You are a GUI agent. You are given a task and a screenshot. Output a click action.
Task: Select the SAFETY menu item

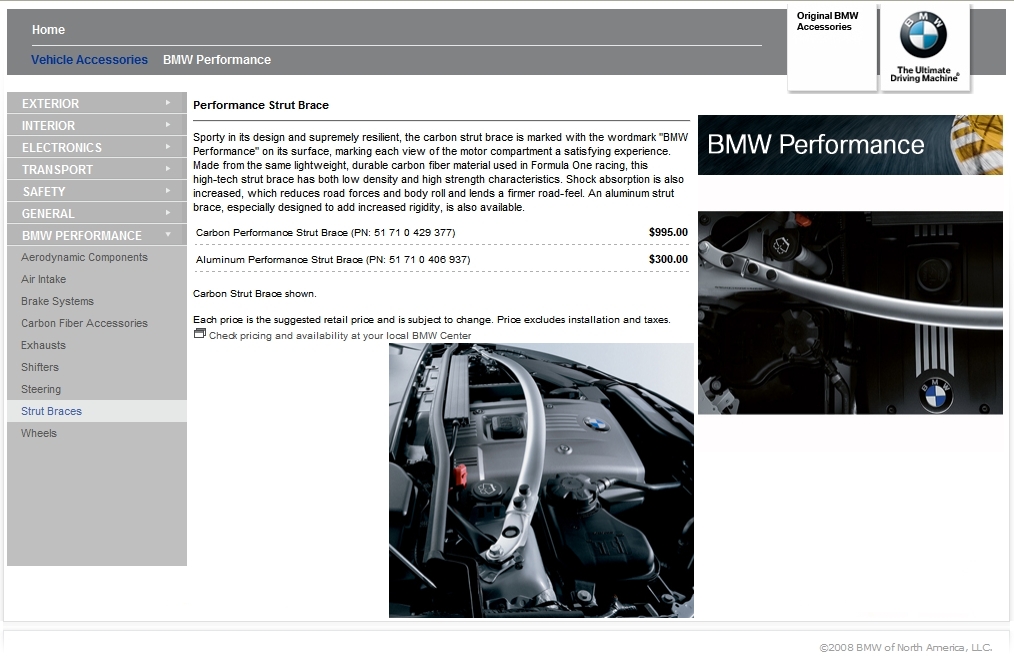point(44,192)
